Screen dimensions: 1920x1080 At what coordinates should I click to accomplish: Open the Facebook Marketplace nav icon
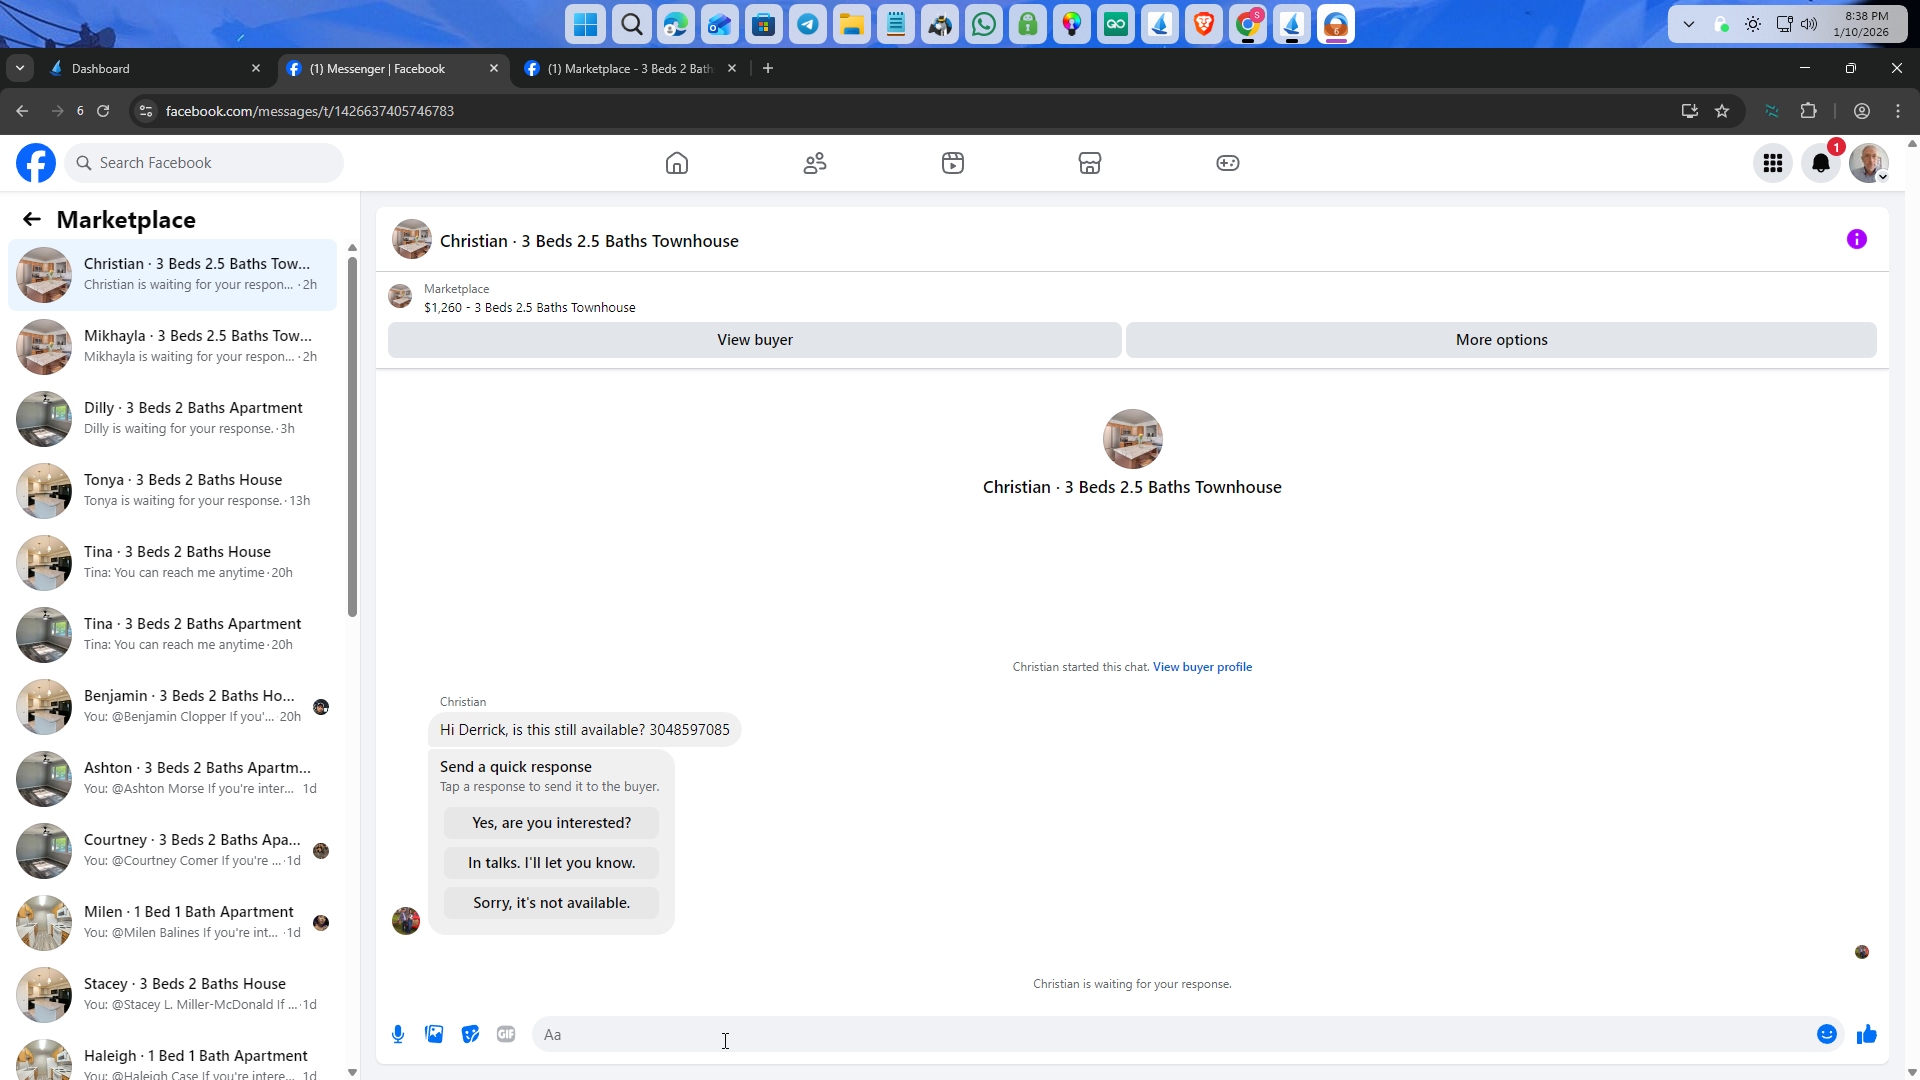[1089, 163]
